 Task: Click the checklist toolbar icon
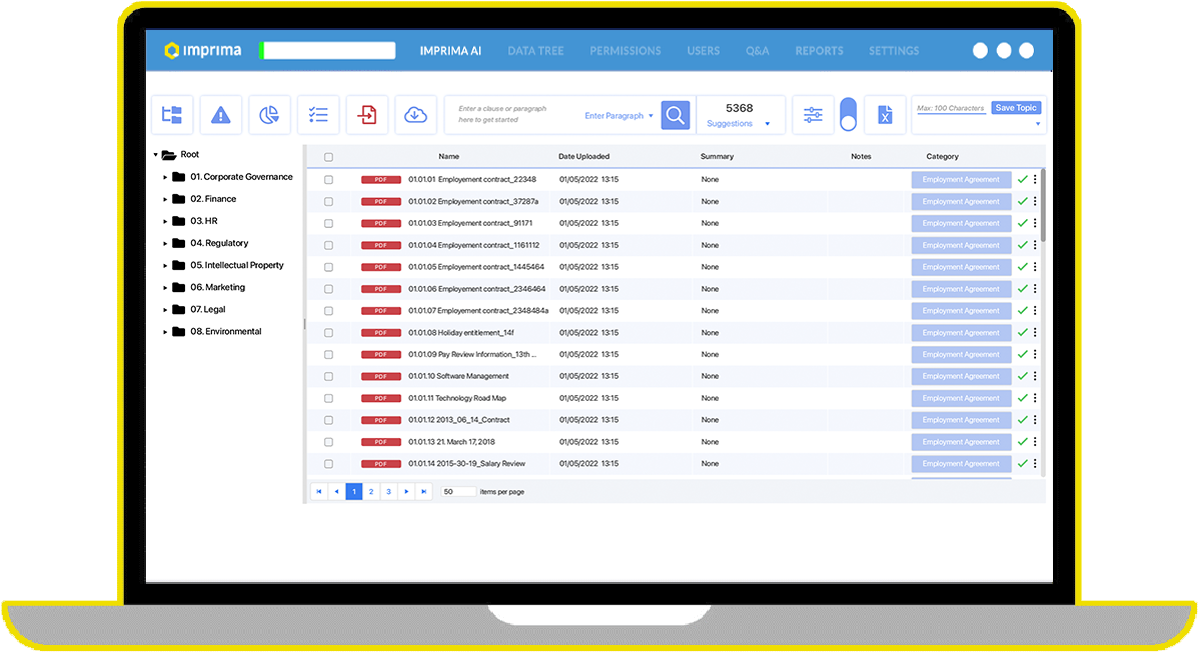tap(318, 115)
